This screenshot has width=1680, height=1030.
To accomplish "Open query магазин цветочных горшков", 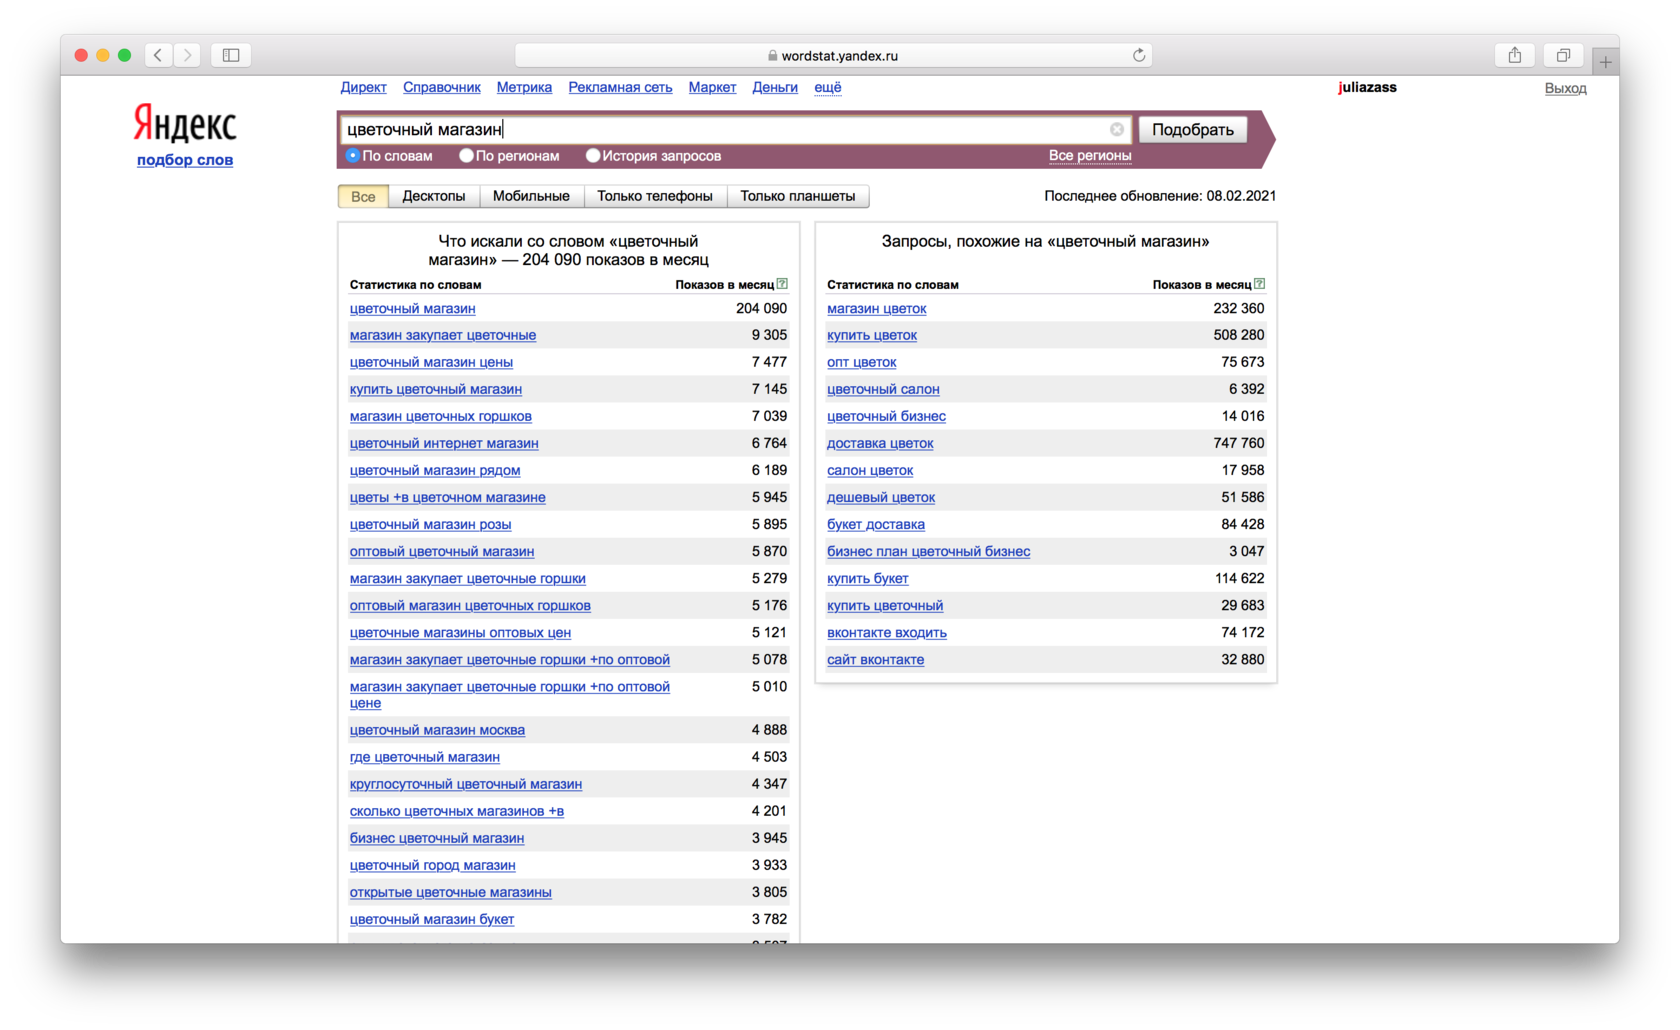I will tap(441, 416).
